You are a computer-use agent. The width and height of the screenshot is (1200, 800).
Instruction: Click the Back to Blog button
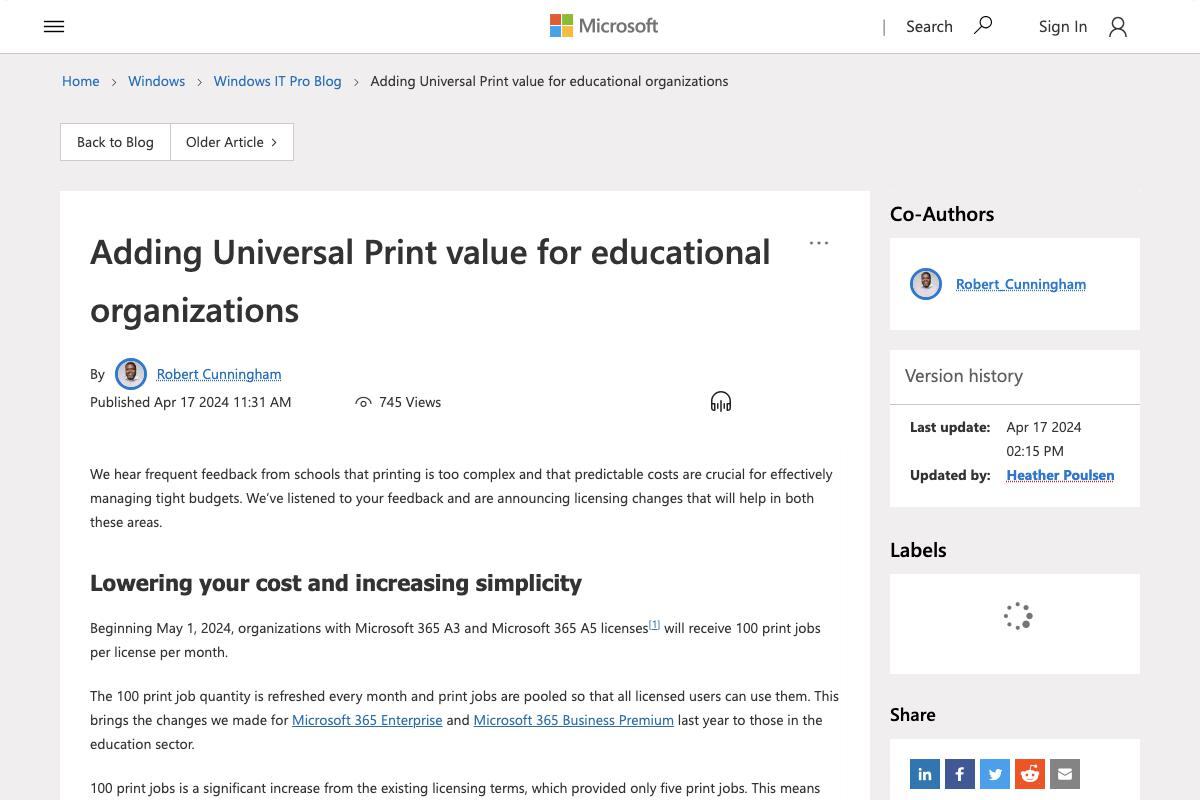pos(115,142)
